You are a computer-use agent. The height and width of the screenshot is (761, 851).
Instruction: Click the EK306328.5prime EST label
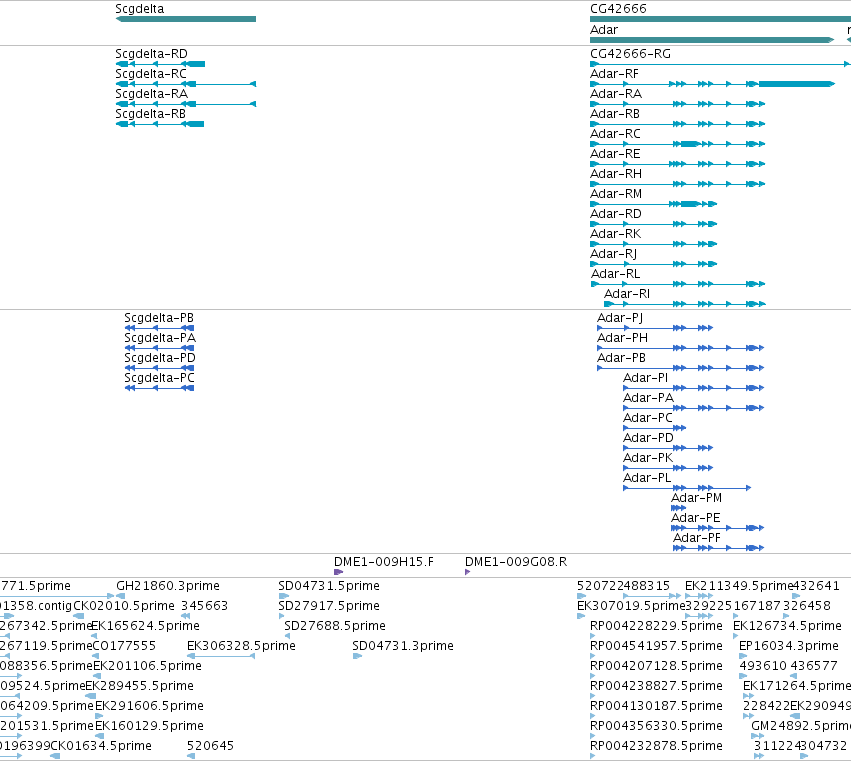point(241,646)
